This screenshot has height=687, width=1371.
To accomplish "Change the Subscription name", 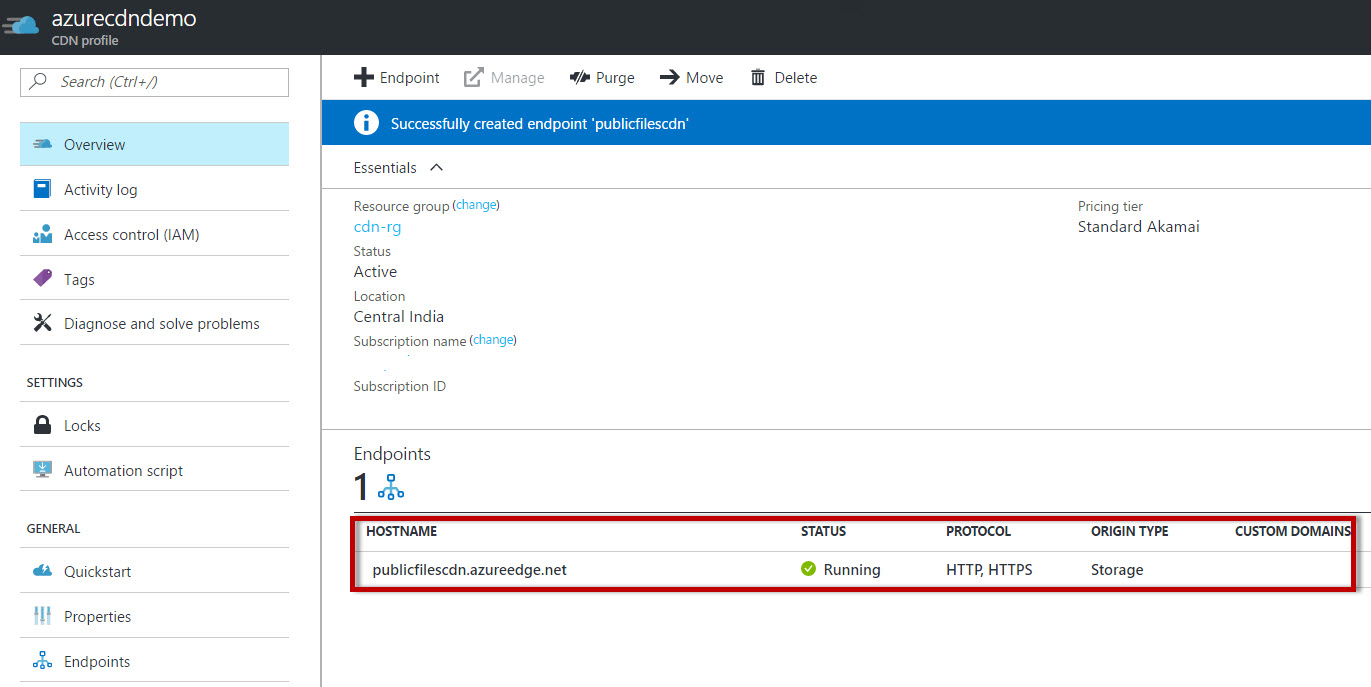I will (x=493, y=340).
